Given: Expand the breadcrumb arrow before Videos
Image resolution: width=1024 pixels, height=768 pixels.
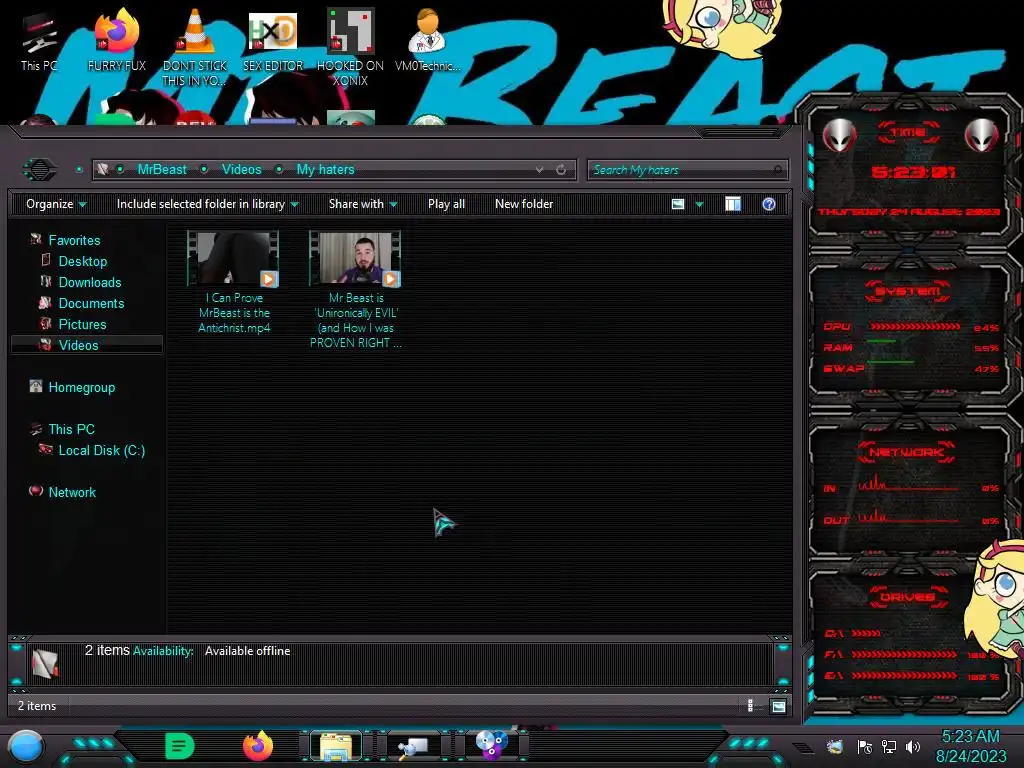Looking at the screenshot, I should 204,170.
